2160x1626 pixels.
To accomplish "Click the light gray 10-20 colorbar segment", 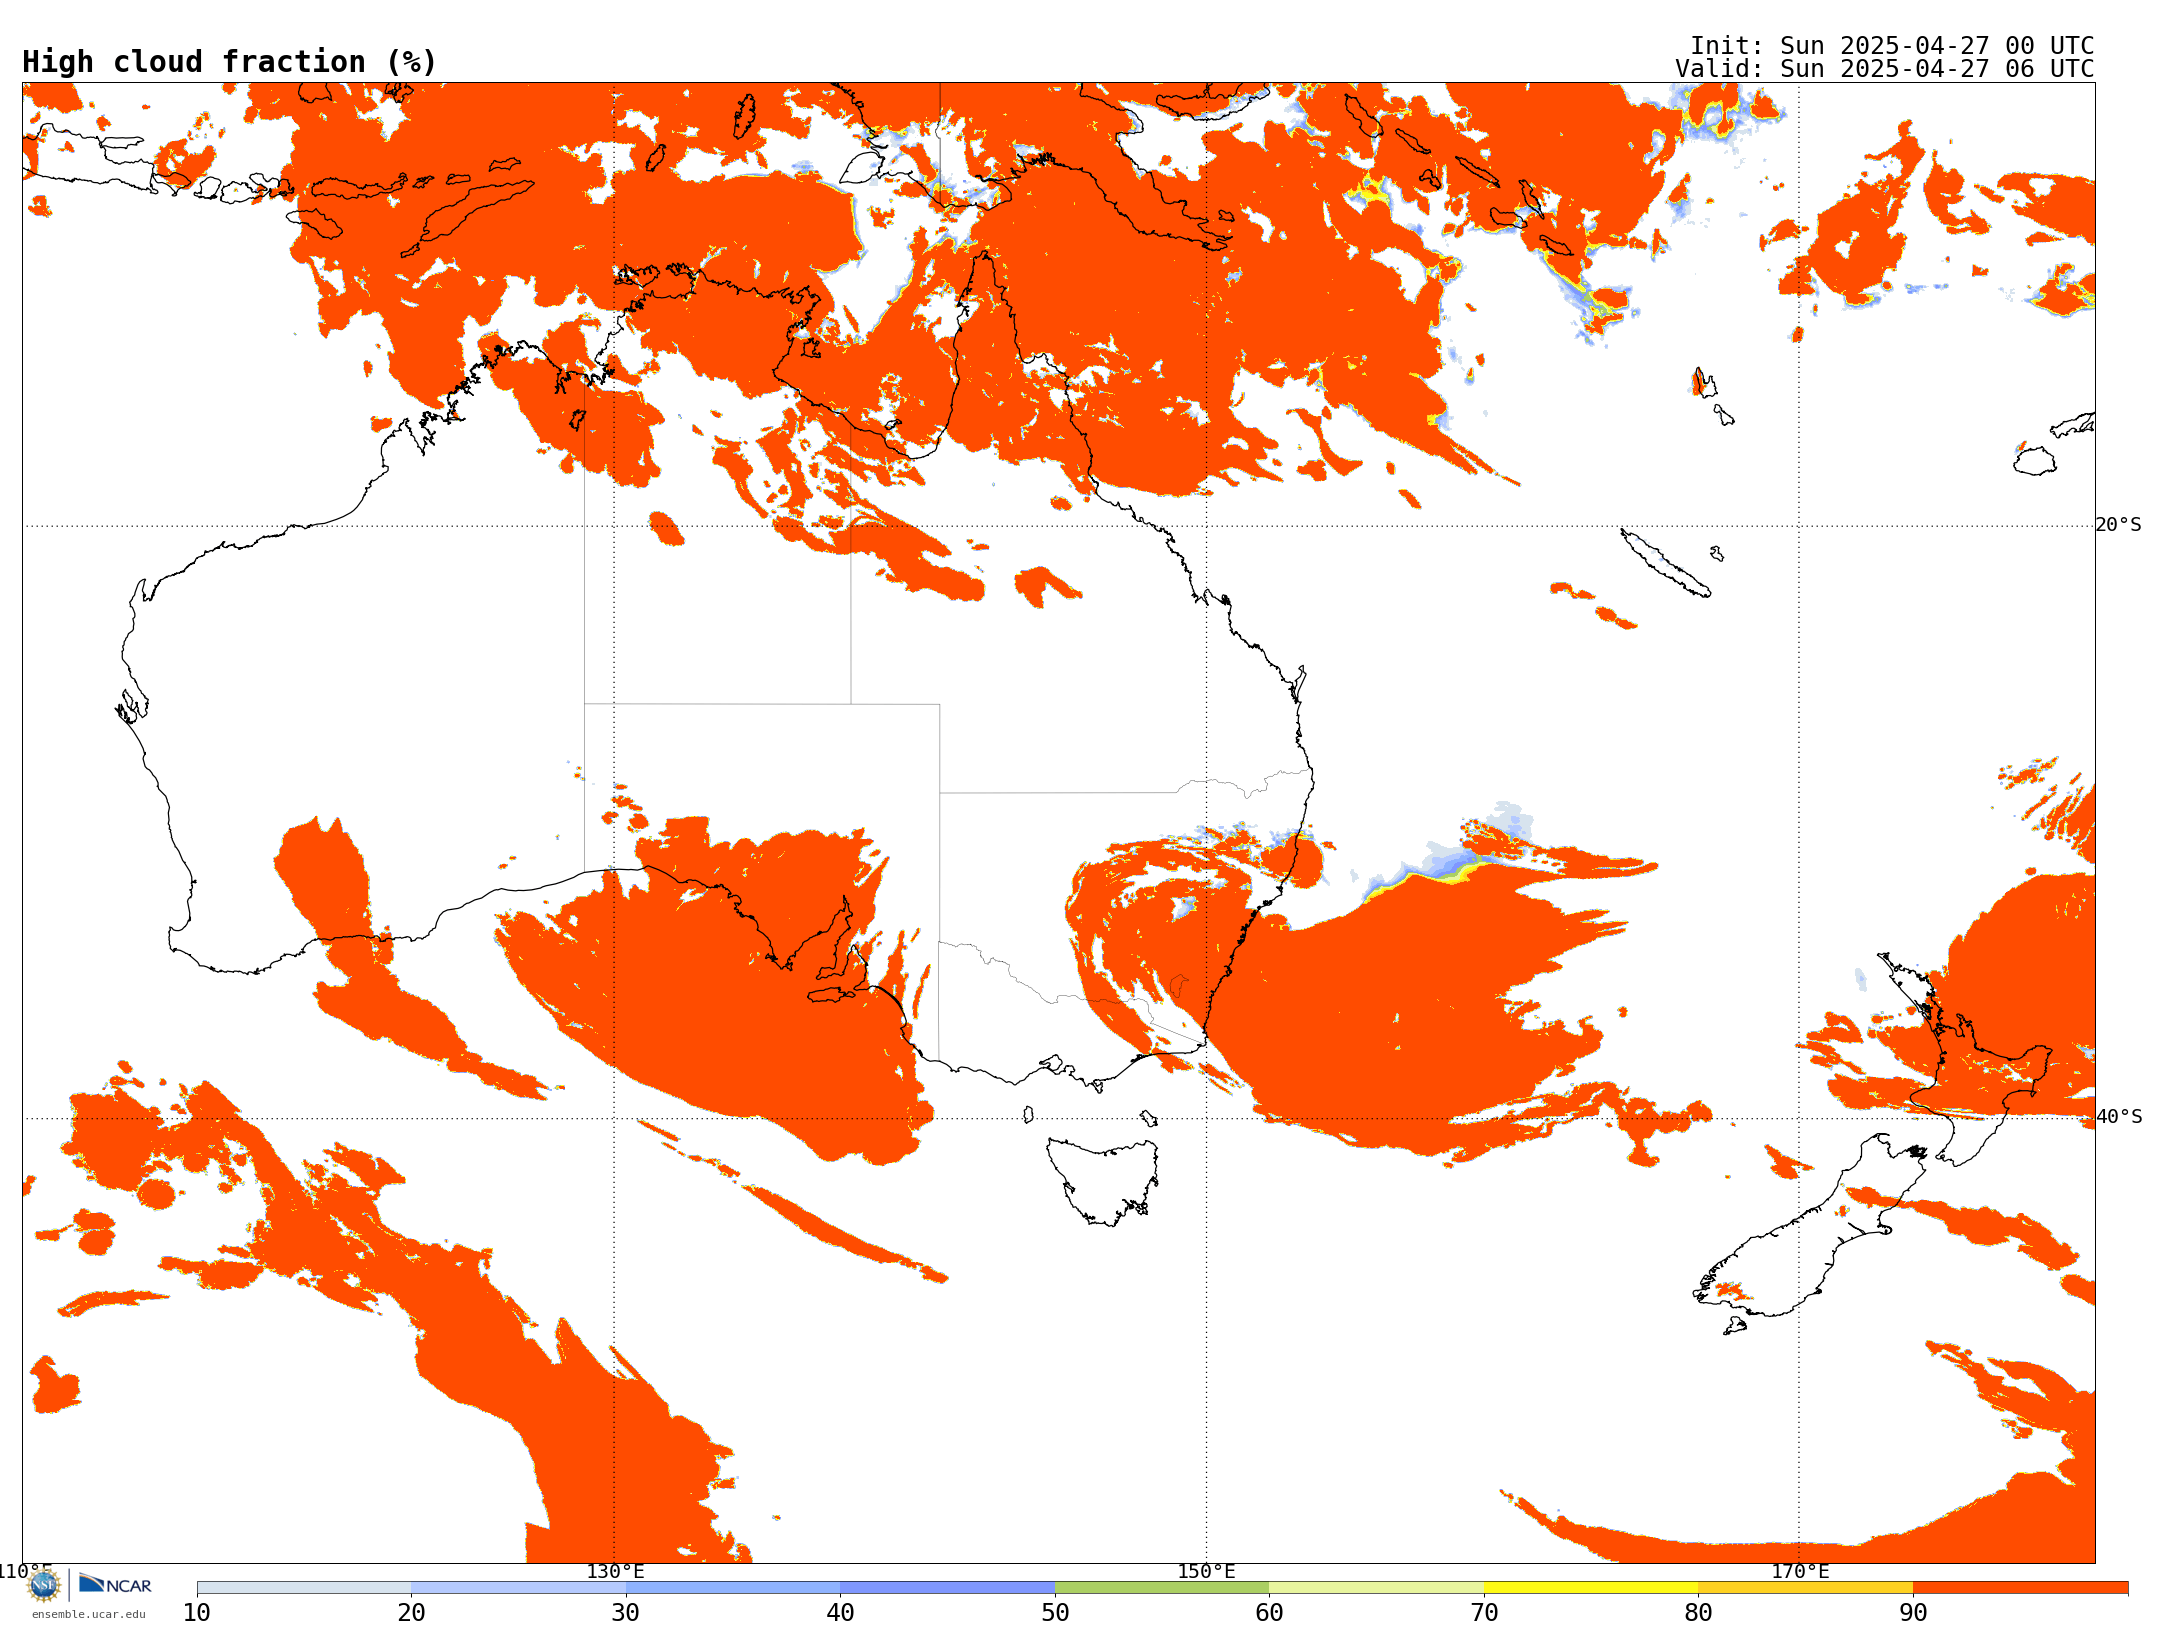I will [x=304, y=1588].
